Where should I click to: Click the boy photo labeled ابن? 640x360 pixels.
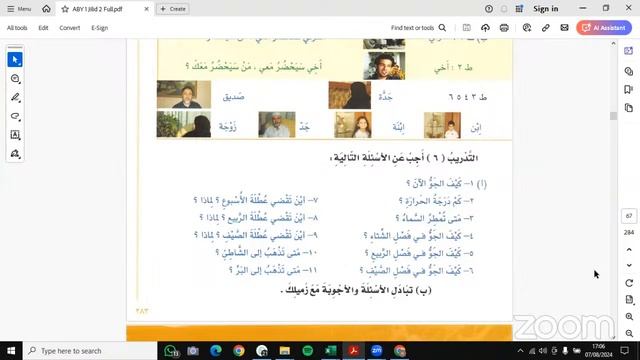click(442, 125)
